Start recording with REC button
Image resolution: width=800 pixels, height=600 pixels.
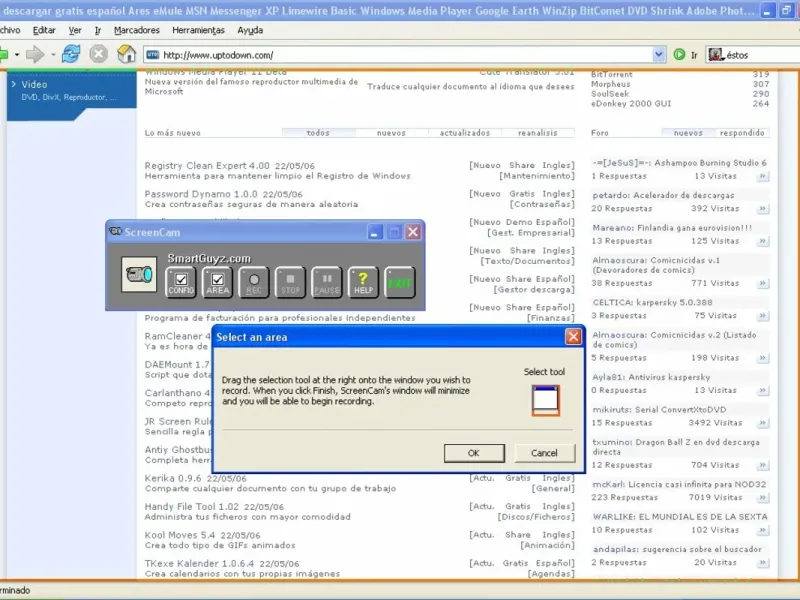point(254,282)
